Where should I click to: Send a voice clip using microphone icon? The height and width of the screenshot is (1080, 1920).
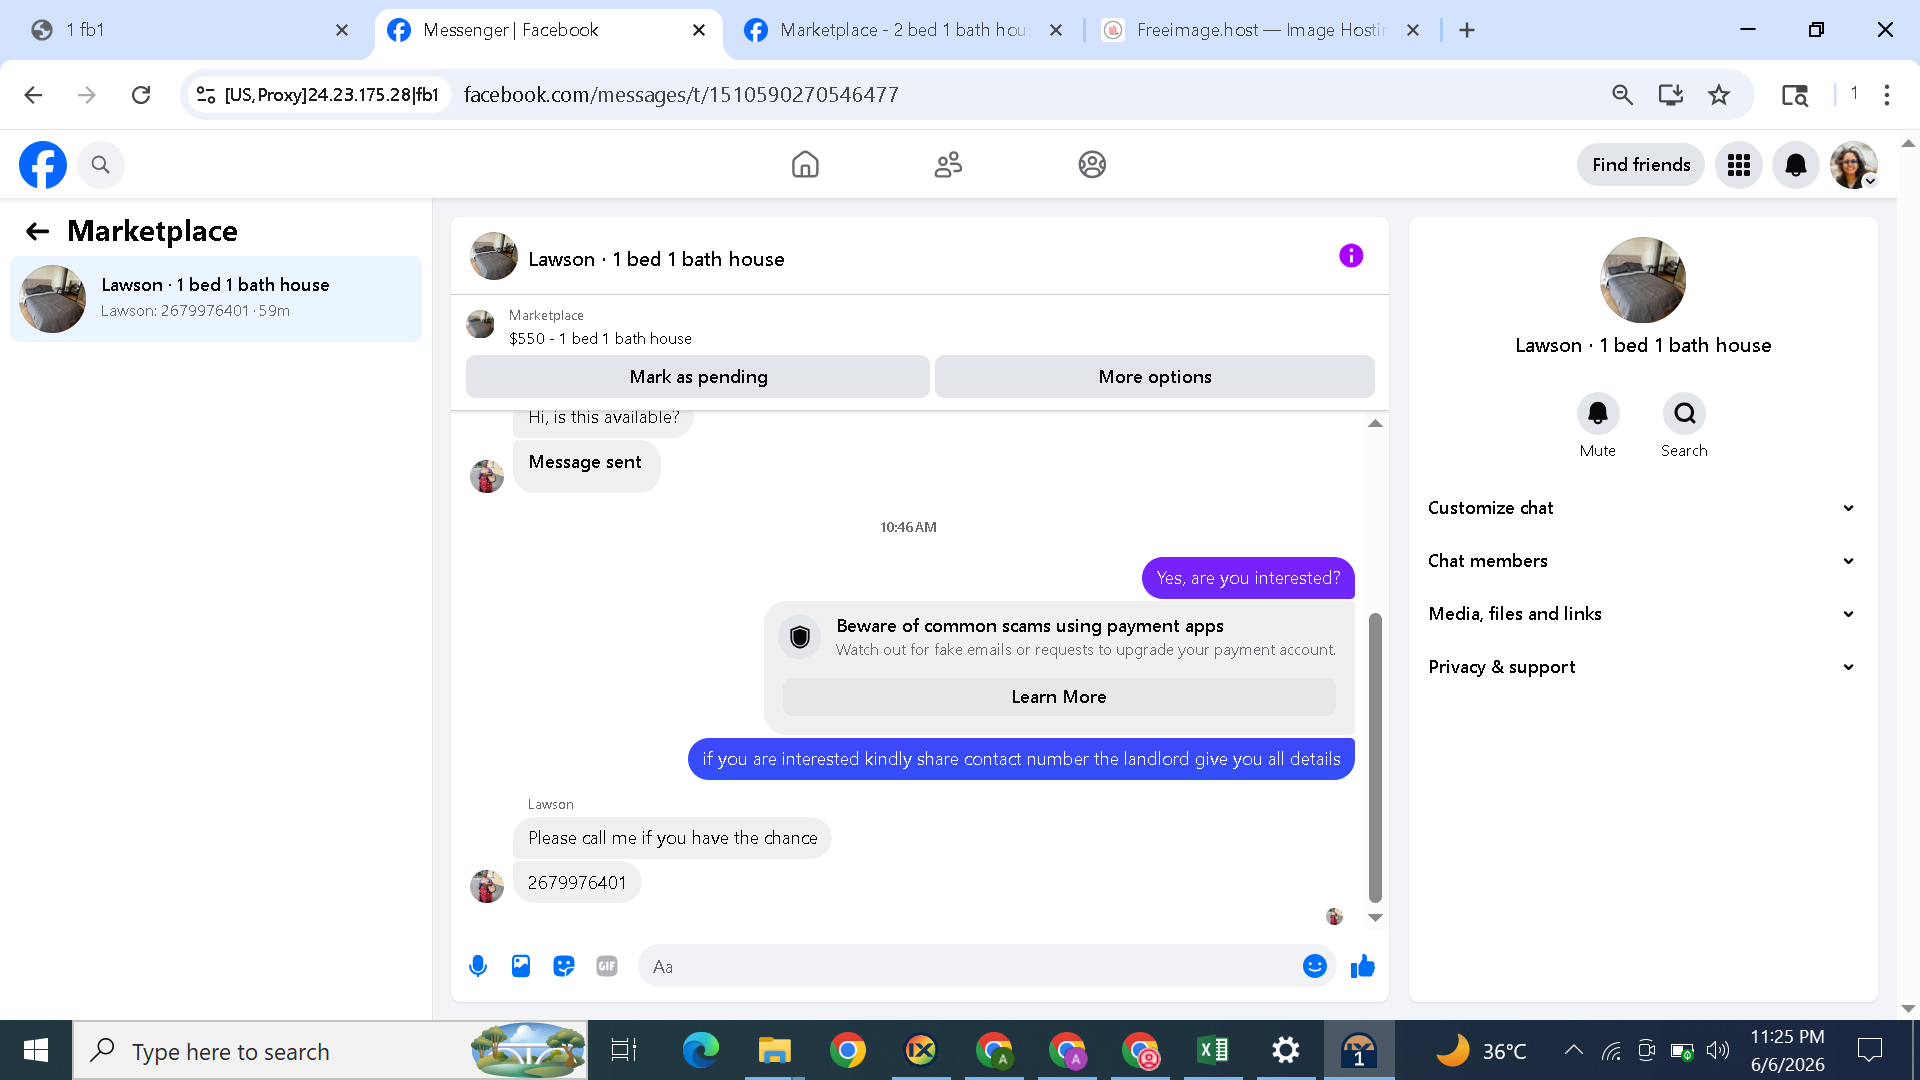478,966
